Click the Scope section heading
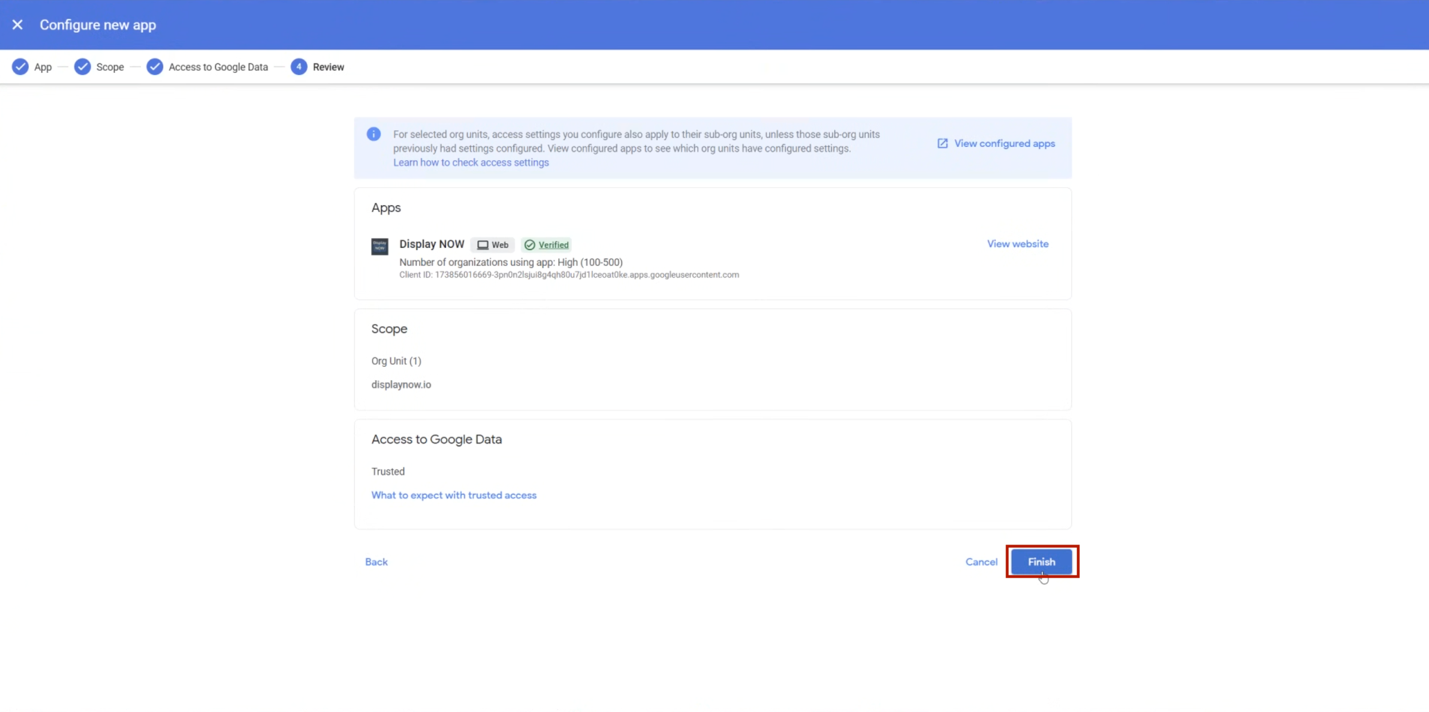 pos(389,329)
